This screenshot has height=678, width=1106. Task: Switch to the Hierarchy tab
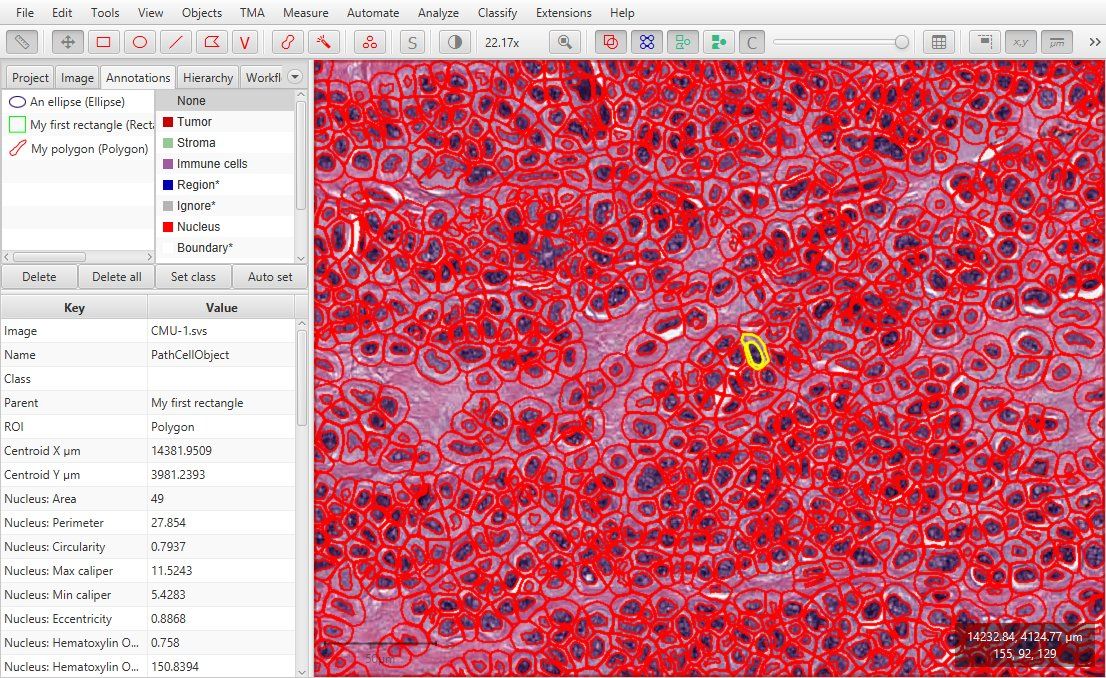[x=207, y=77]
